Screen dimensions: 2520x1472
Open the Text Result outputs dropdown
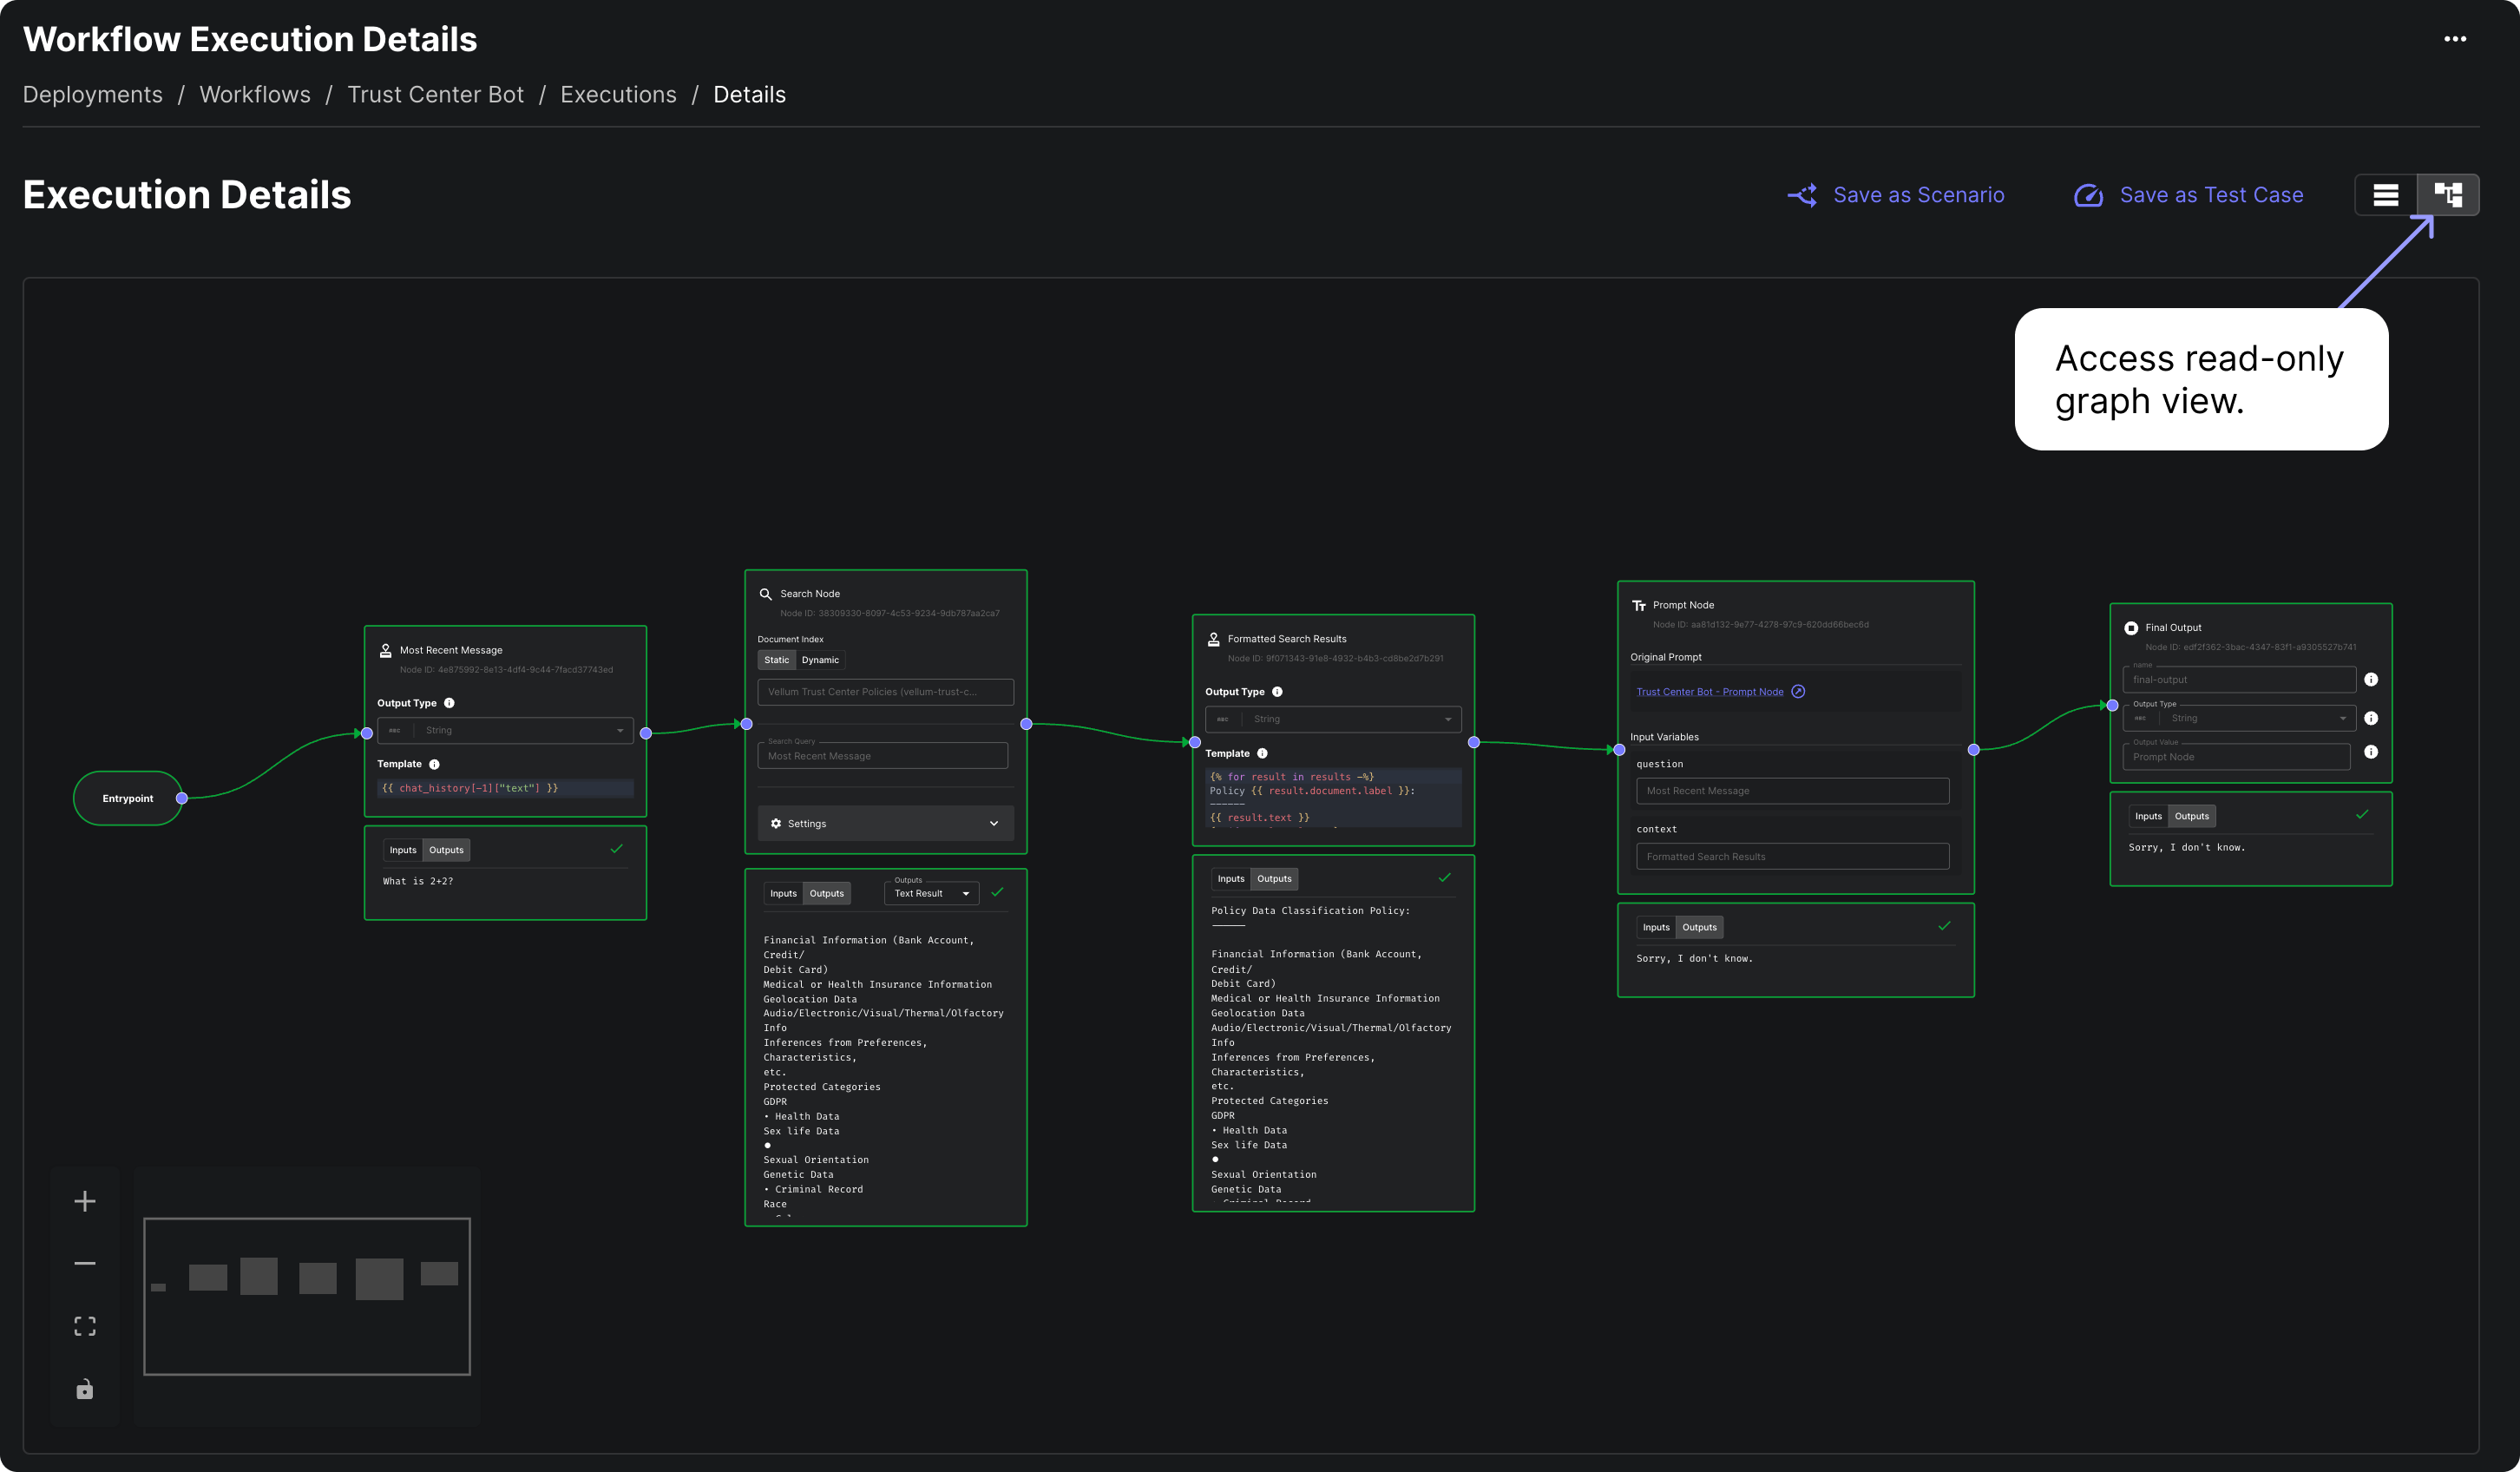(x=931, y=894)
